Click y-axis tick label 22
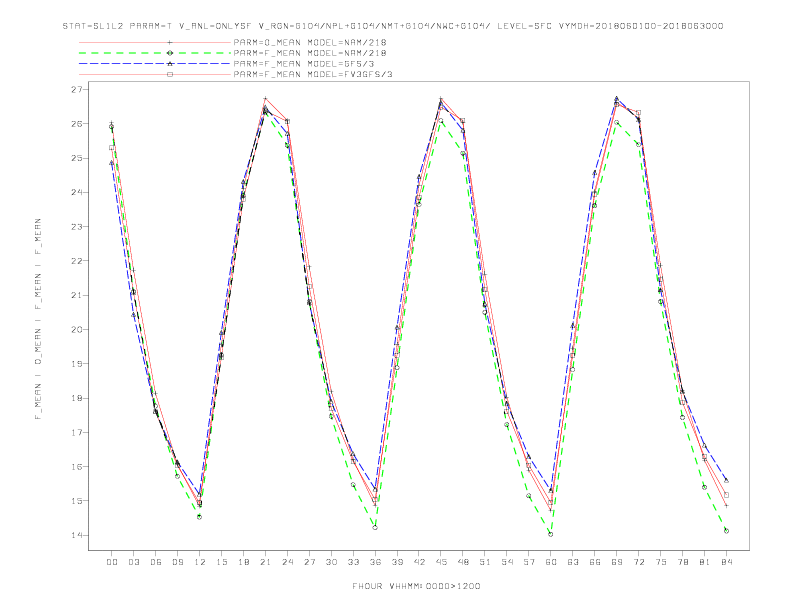This screenshot has height=612, width=792. click(79, 261)
